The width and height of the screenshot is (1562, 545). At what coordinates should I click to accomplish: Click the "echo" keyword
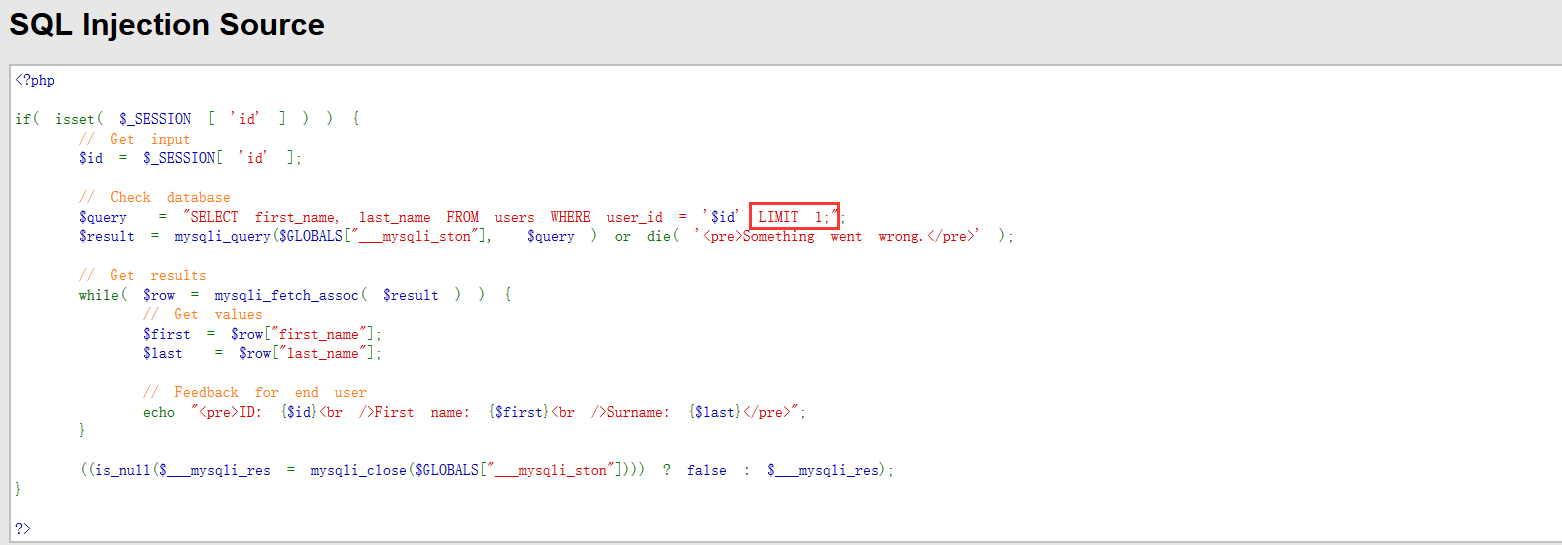[x=159, y=412]
